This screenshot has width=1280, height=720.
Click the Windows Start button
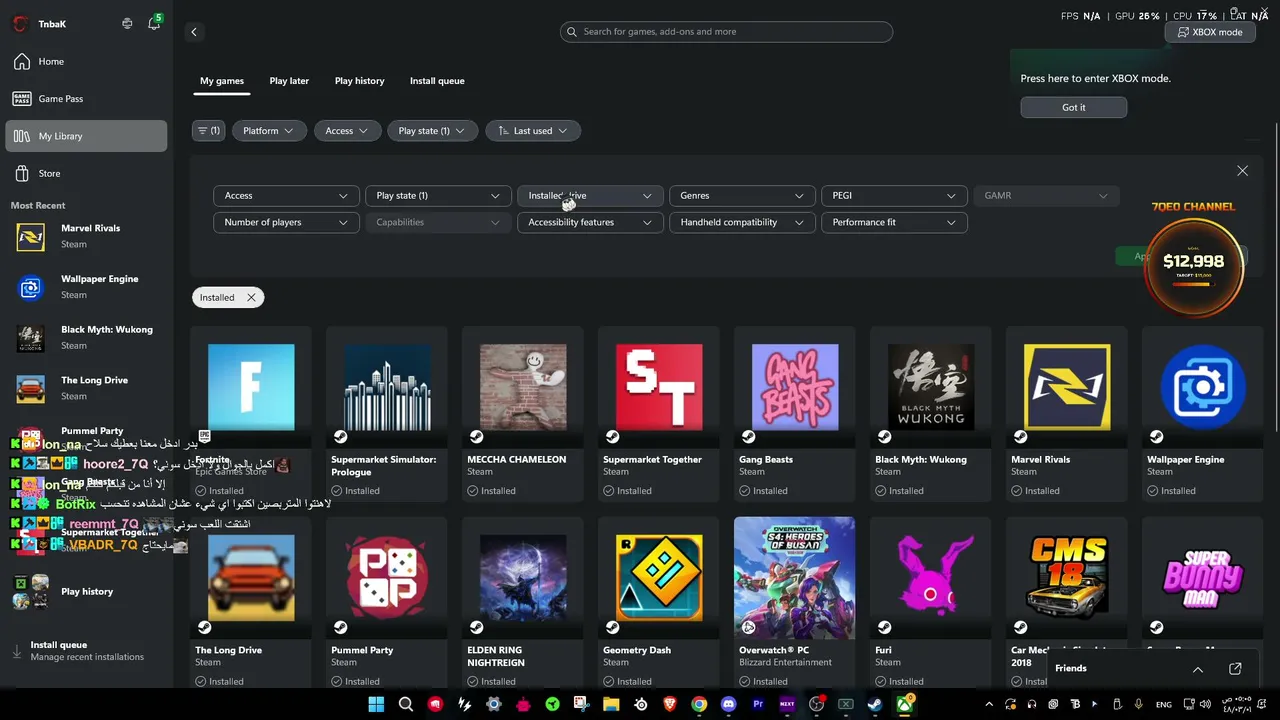pyautogui.click(x=376, y=704)
